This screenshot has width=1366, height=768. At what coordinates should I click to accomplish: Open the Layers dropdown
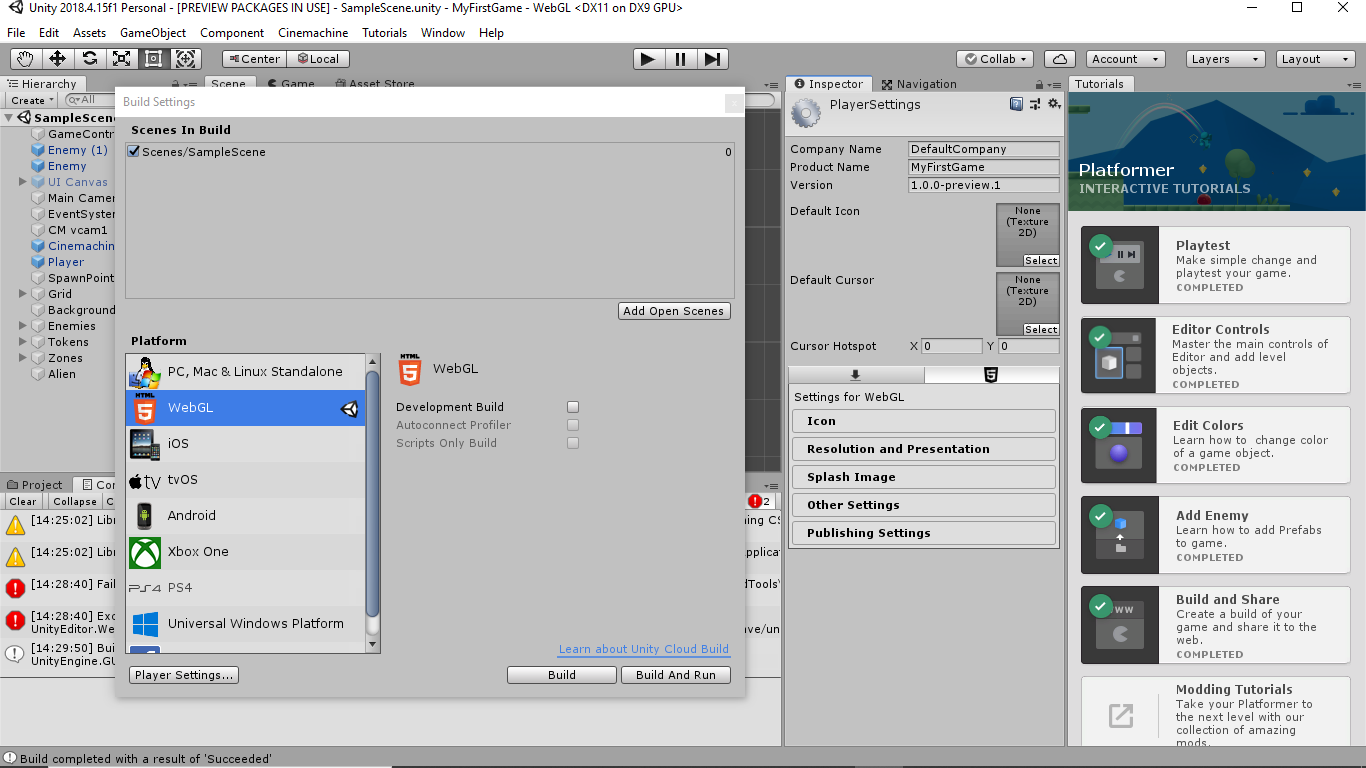tap(1224, 59)
